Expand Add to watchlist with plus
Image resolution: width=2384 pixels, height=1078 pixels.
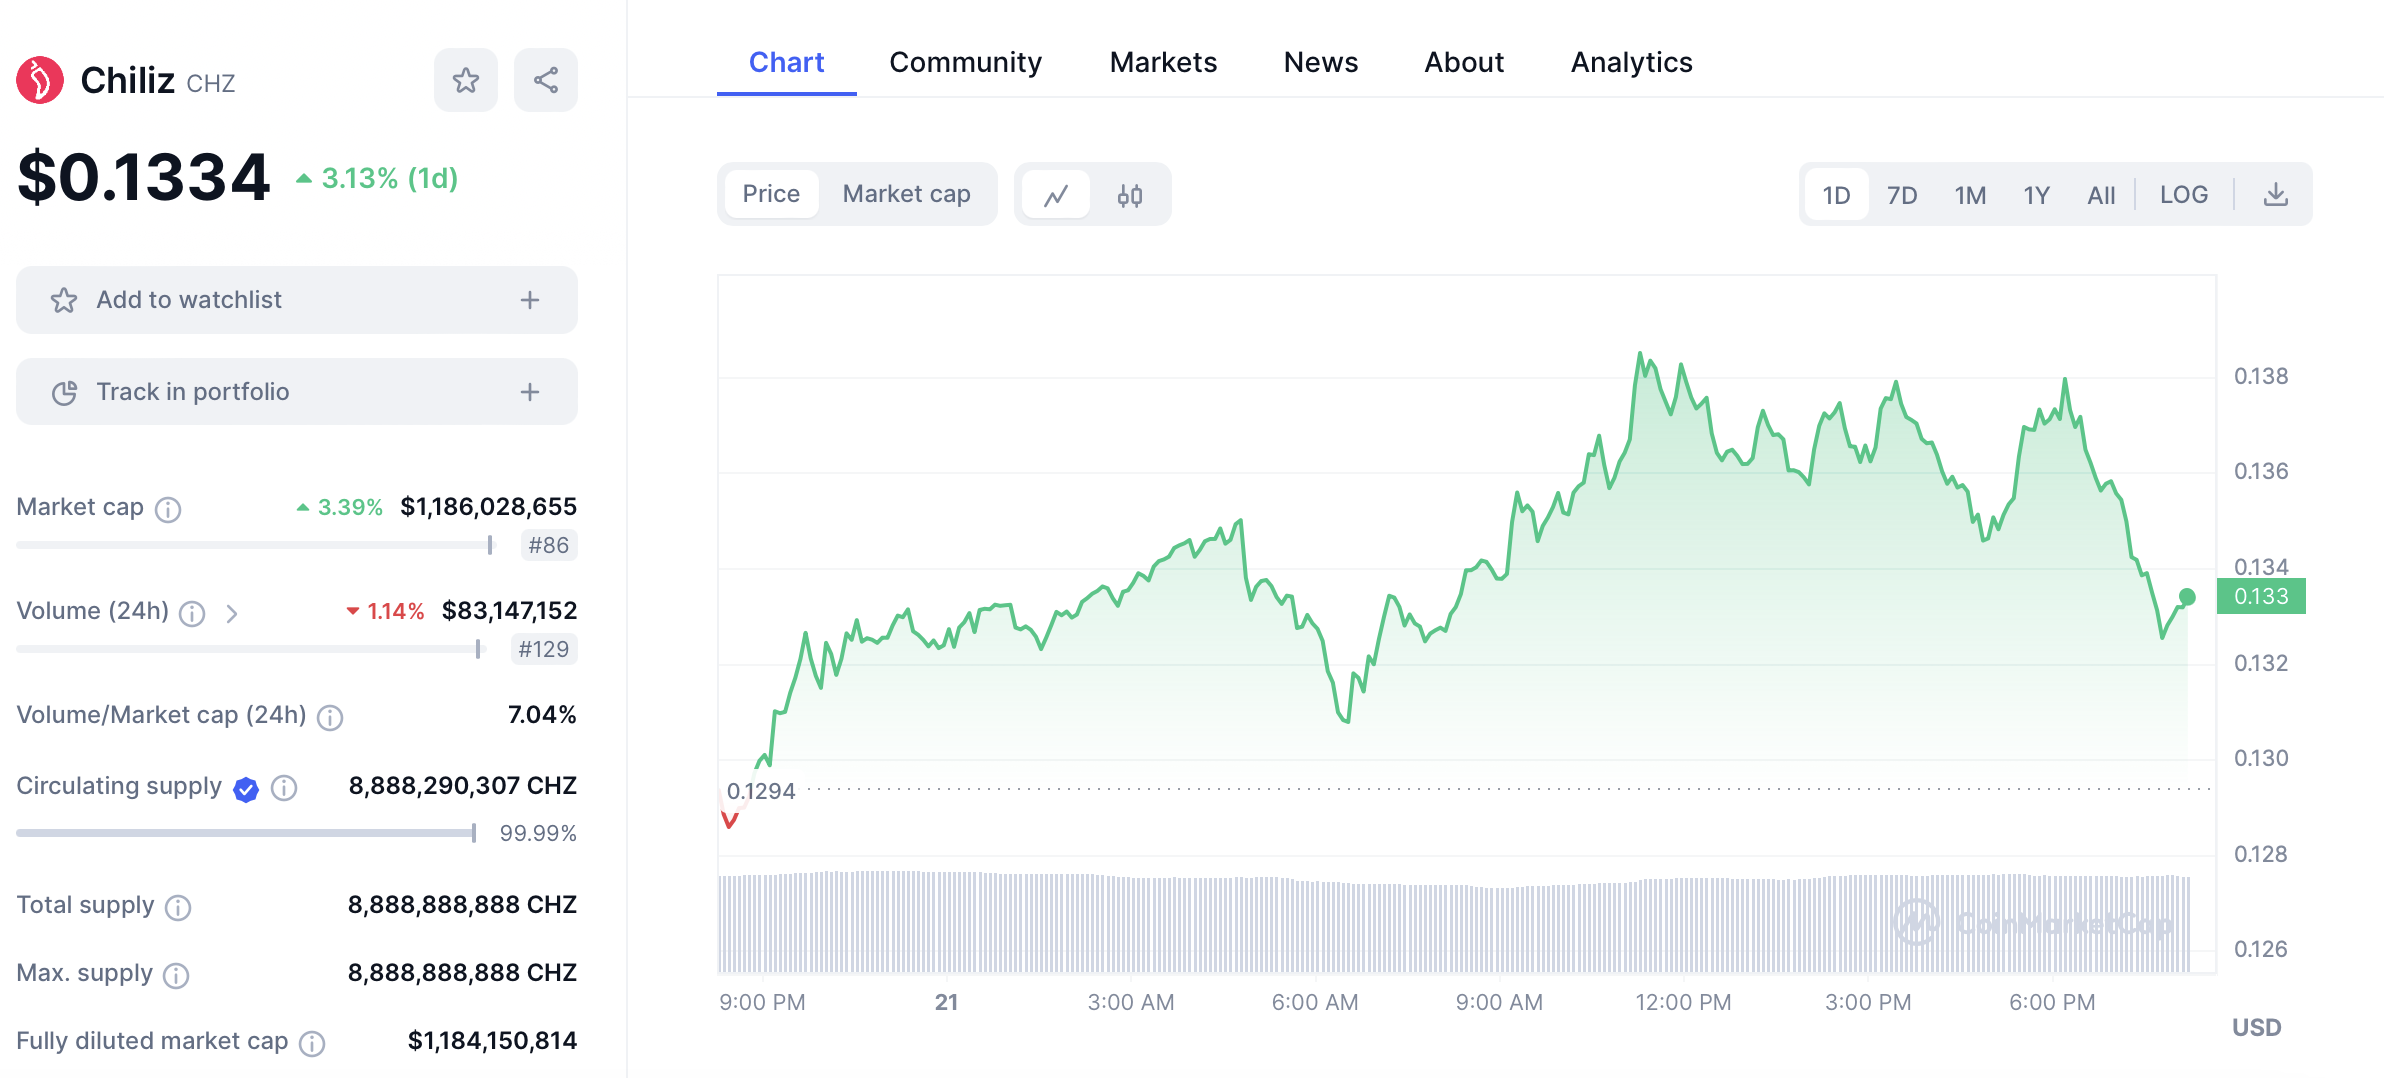tap(530, 300)
